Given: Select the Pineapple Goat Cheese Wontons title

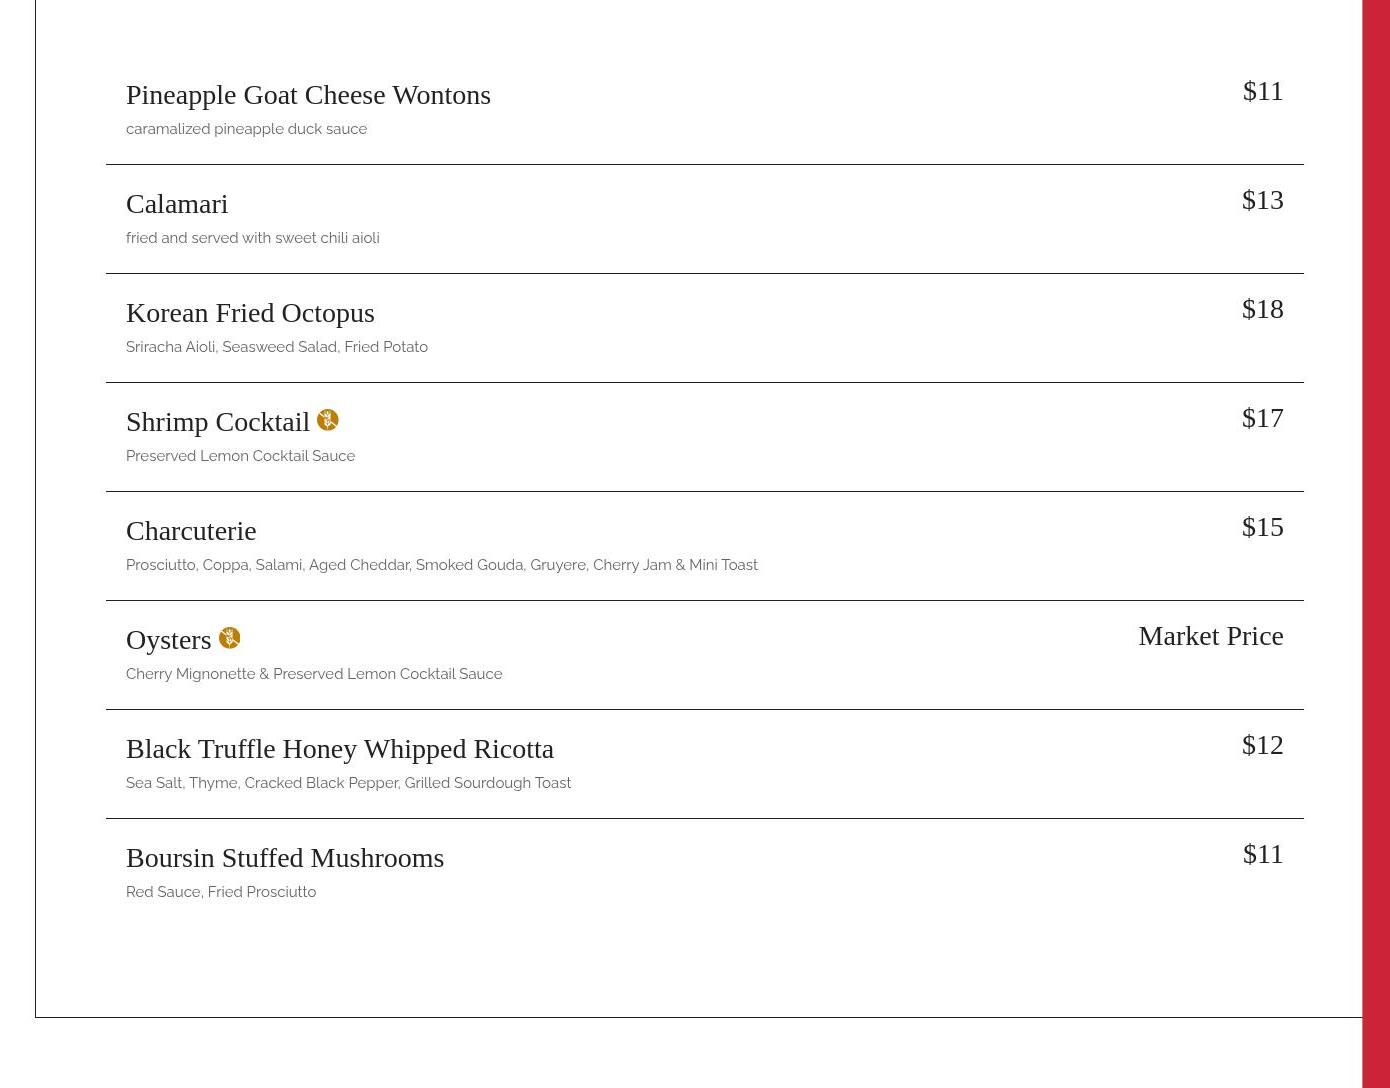Looking at the screenshot, I should point(308,95).
